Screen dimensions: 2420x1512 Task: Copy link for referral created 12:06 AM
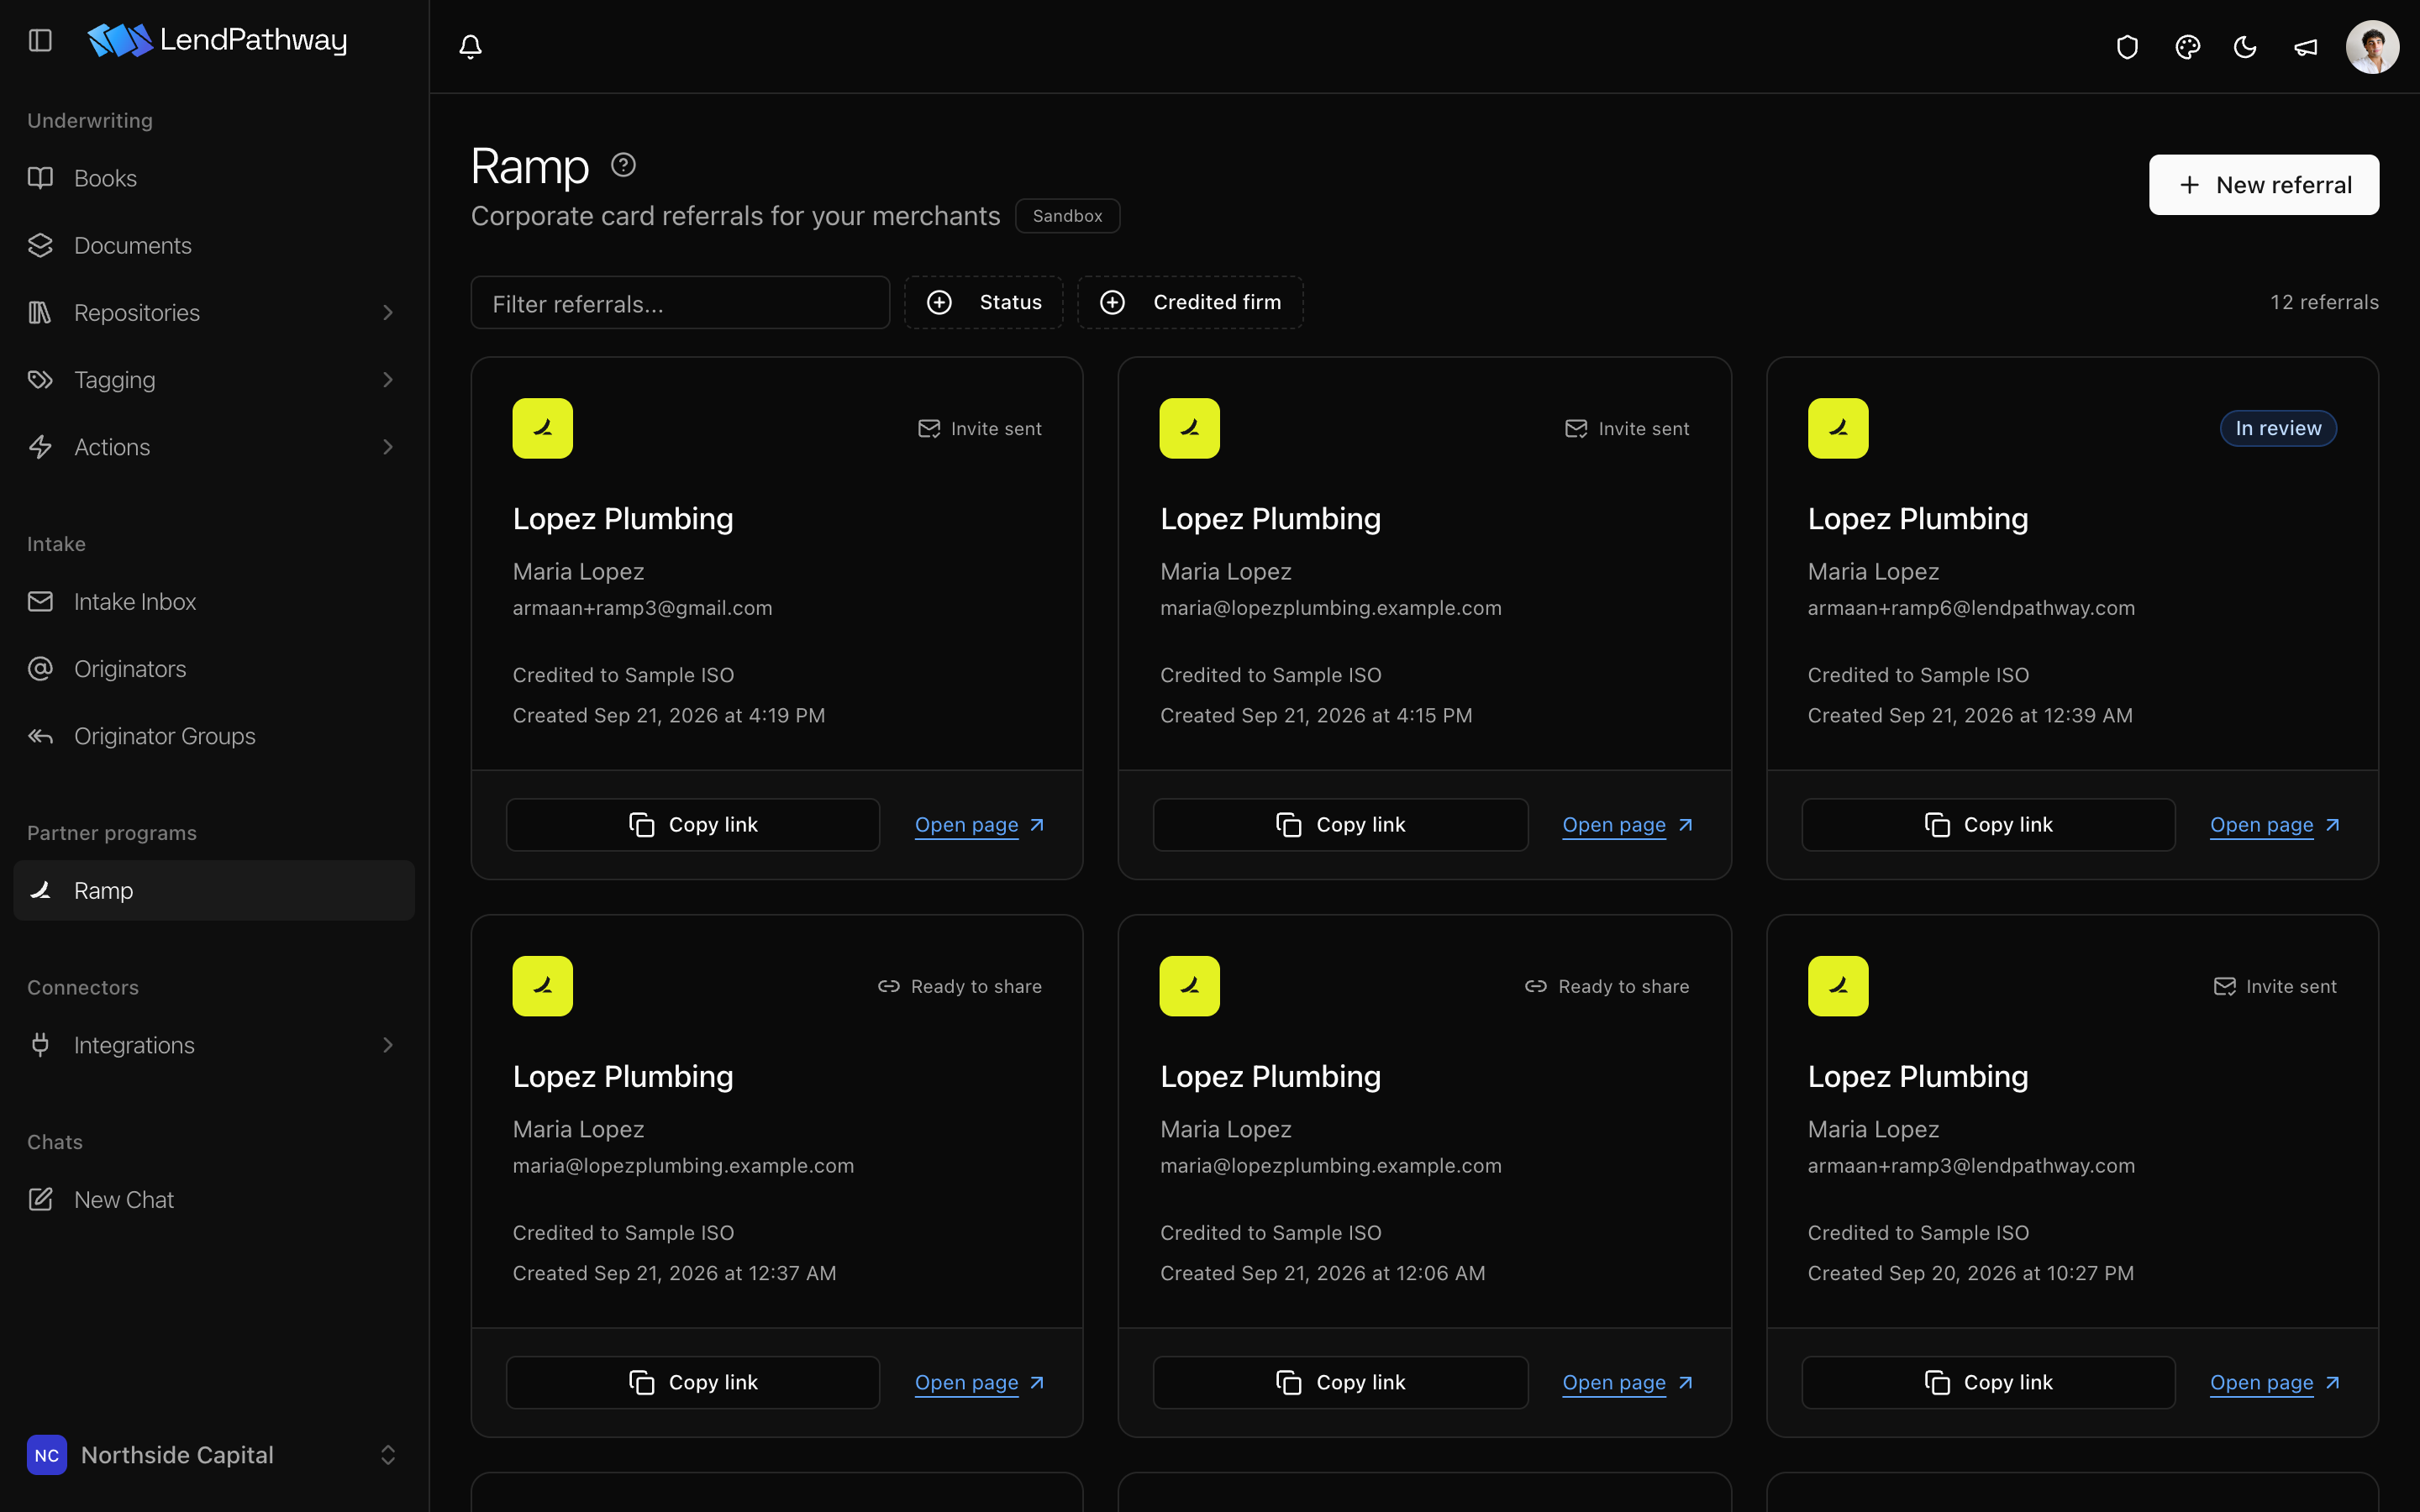1340,1383
